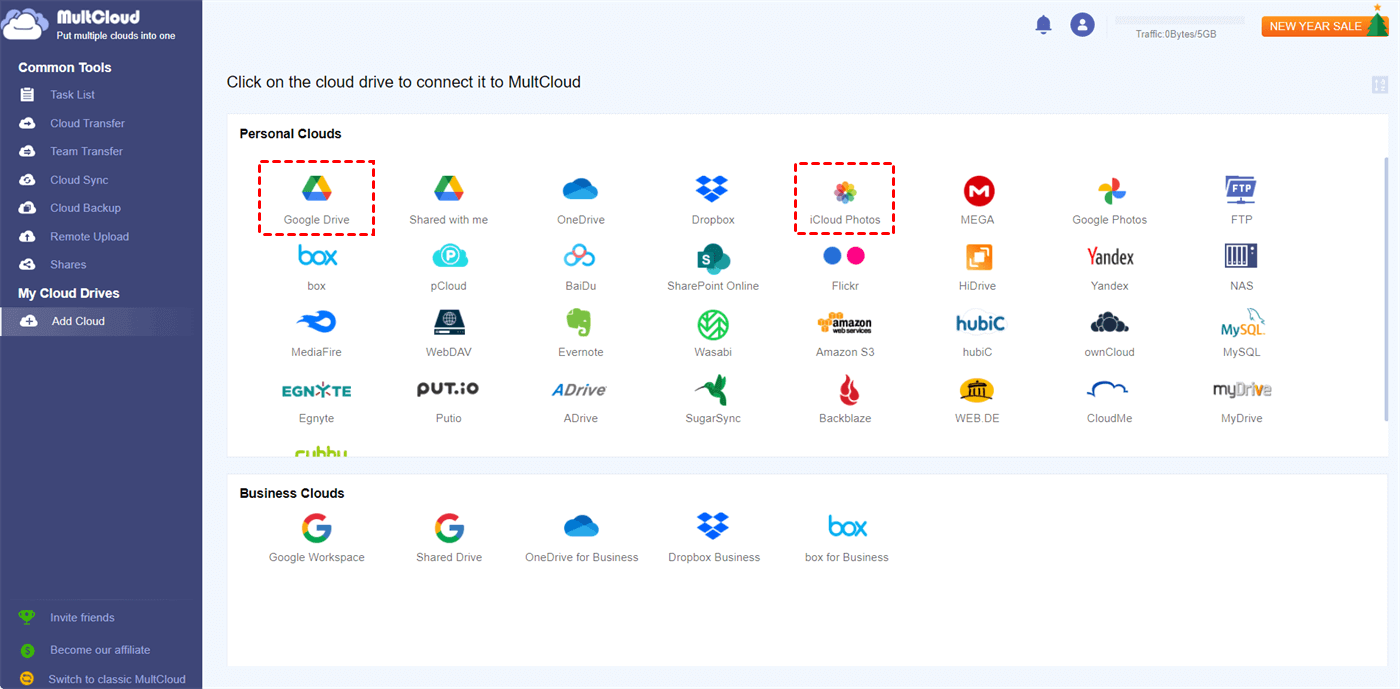The image size is (1400, 689).
Task: Click the NEW YEAR SALE banner
Action: click(1325, 25)
